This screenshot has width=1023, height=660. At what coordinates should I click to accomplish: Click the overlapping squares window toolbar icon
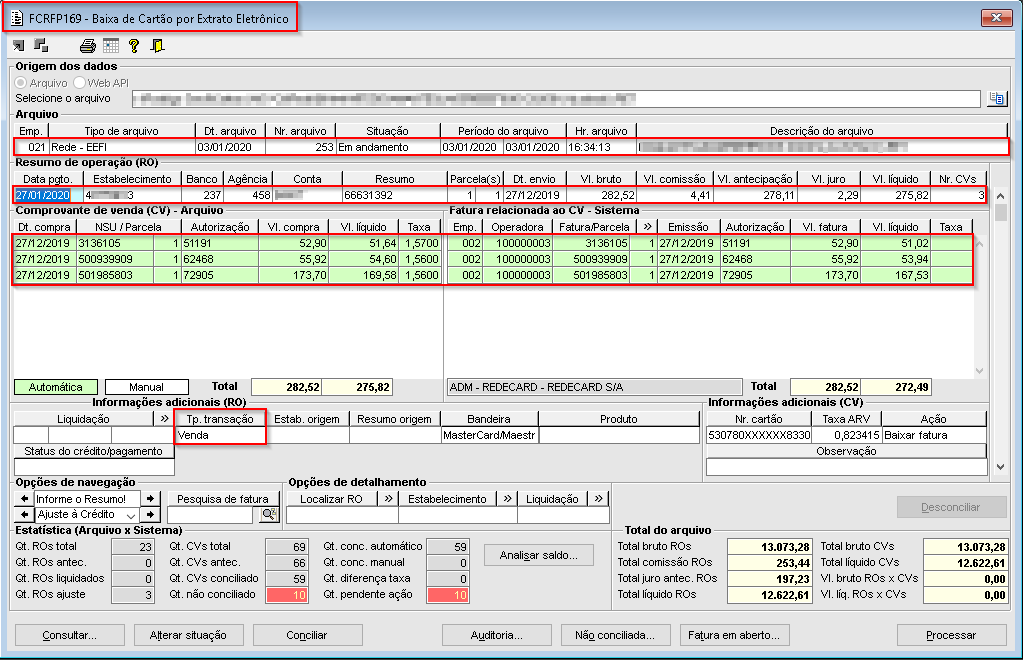(x=41, y=45)
